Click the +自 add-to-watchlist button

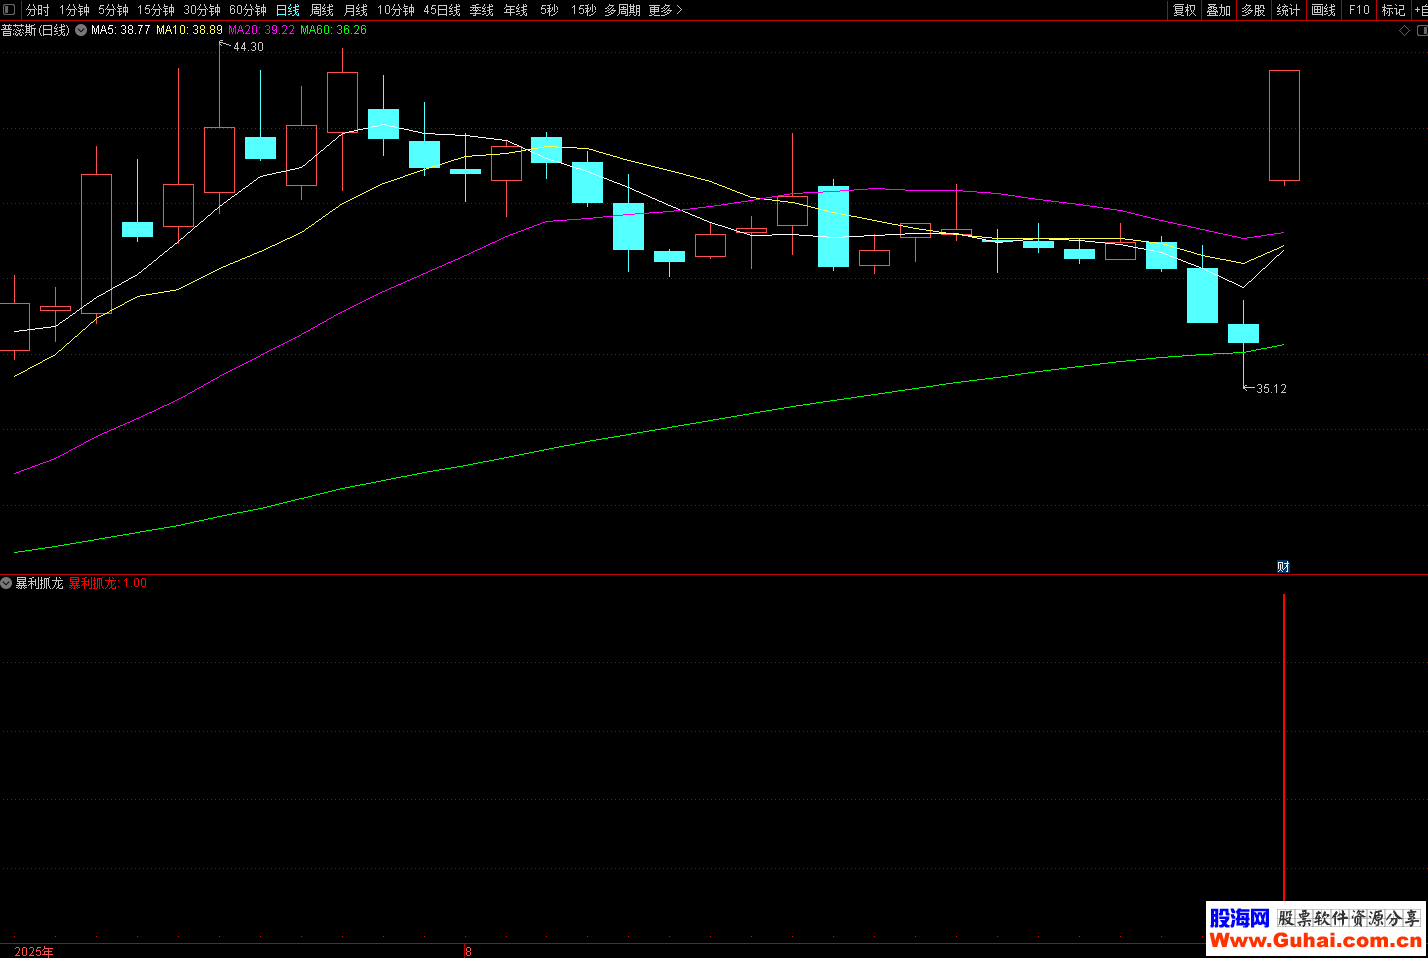click(1420, 10)
